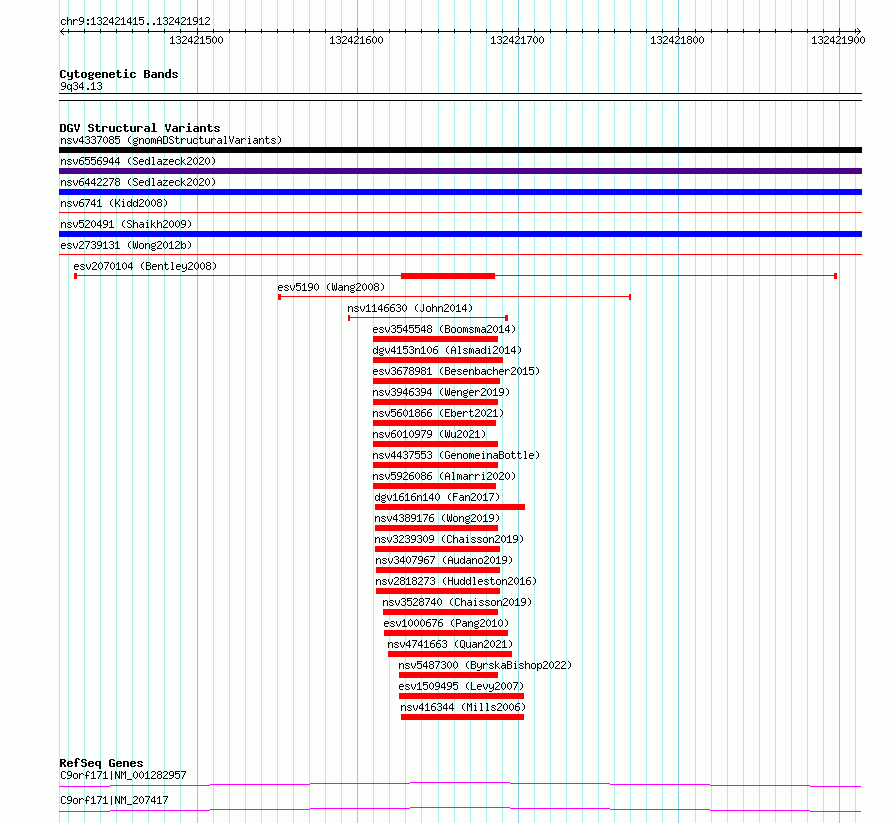Click the C9orf171|NM_001282957 gene label
Screen dimensions: 890x823
pyautogui.click(x=123, y=775)
